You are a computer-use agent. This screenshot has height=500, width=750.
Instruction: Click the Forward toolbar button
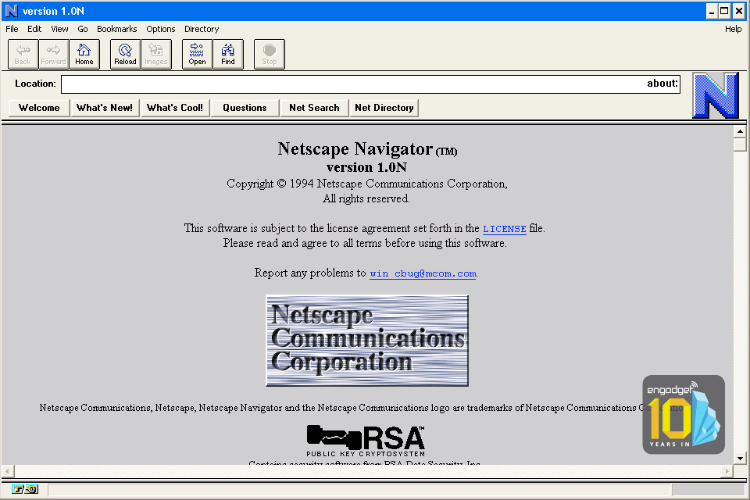pos(53,54)
